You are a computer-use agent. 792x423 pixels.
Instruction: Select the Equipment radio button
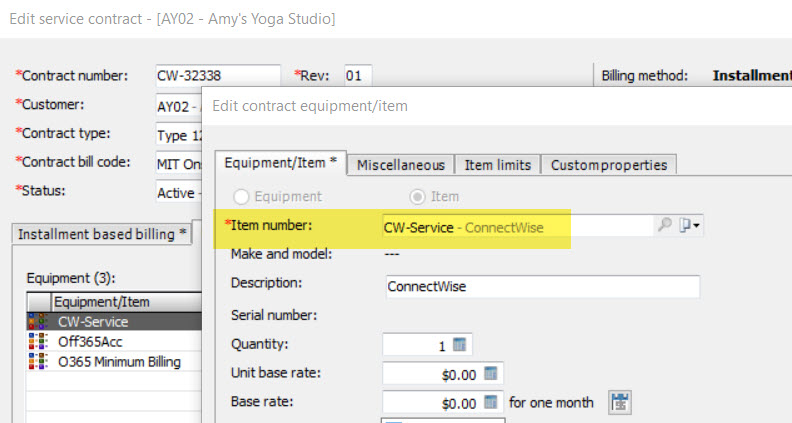240,197
